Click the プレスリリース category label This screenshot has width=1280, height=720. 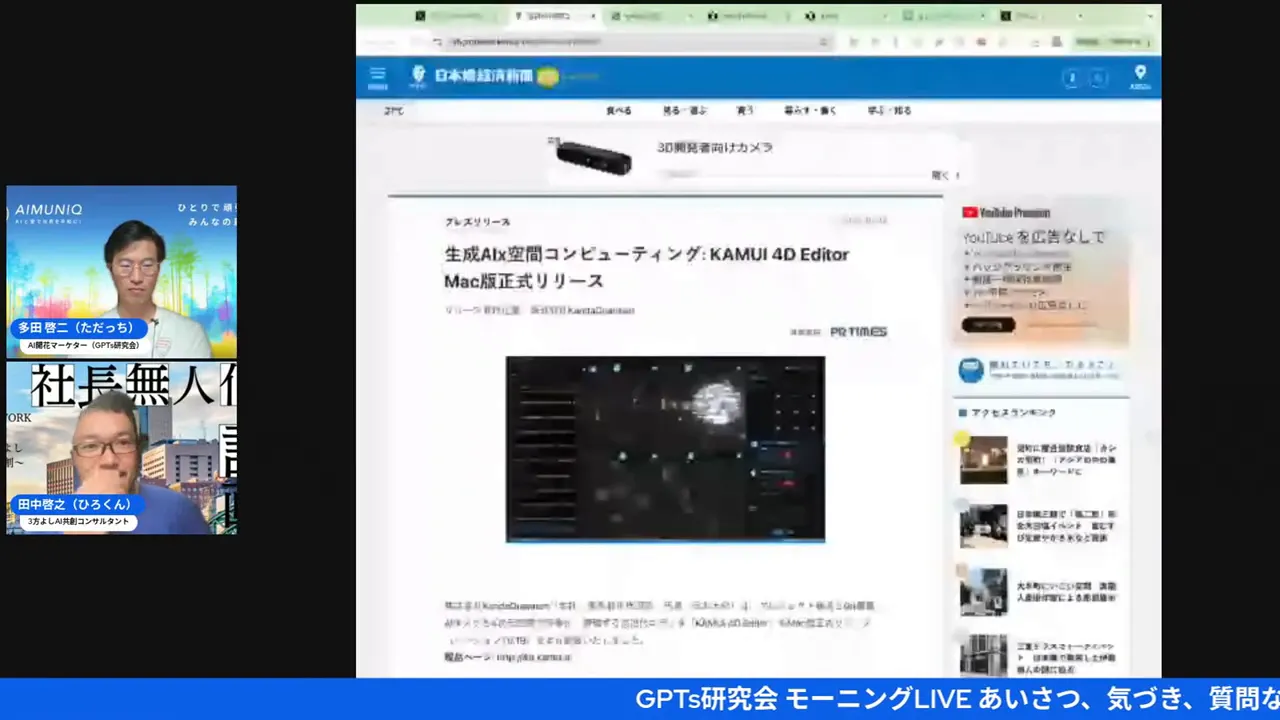coord(478,222)
